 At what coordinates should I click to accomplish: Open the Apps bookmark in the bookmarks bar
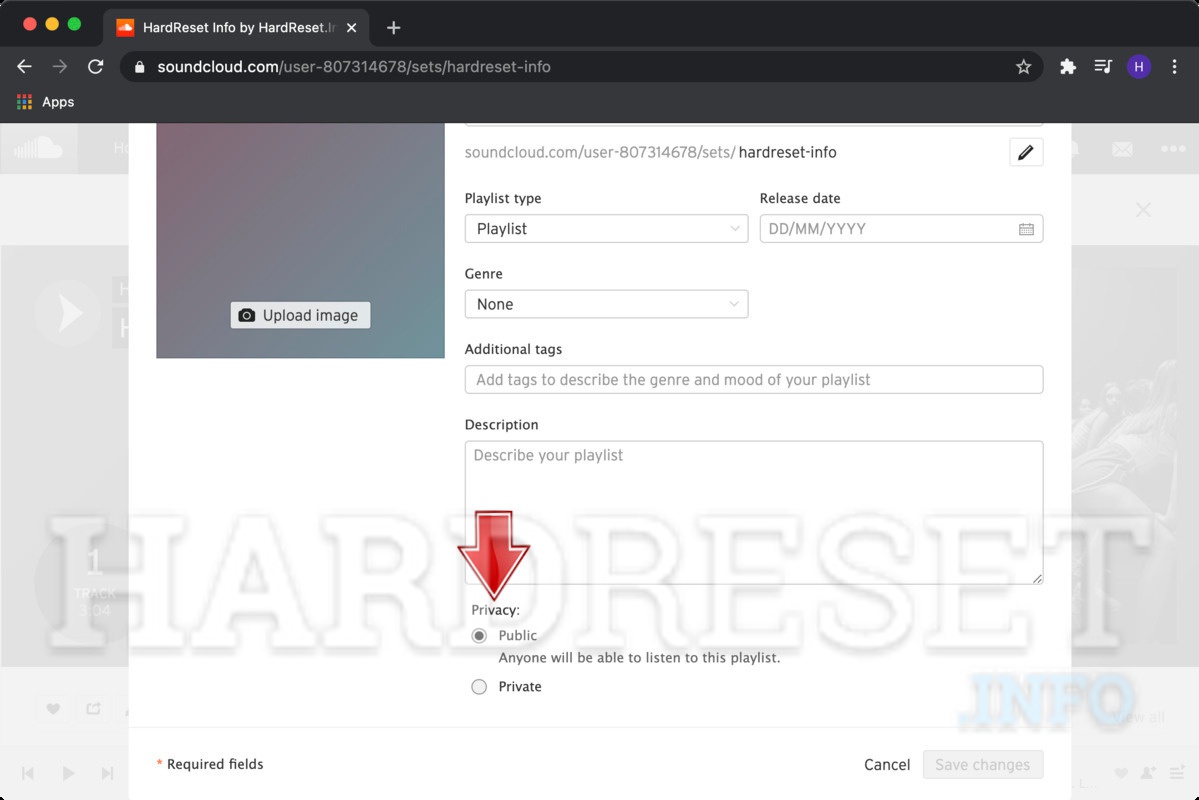pyautogui.click(x=45, y=101)
